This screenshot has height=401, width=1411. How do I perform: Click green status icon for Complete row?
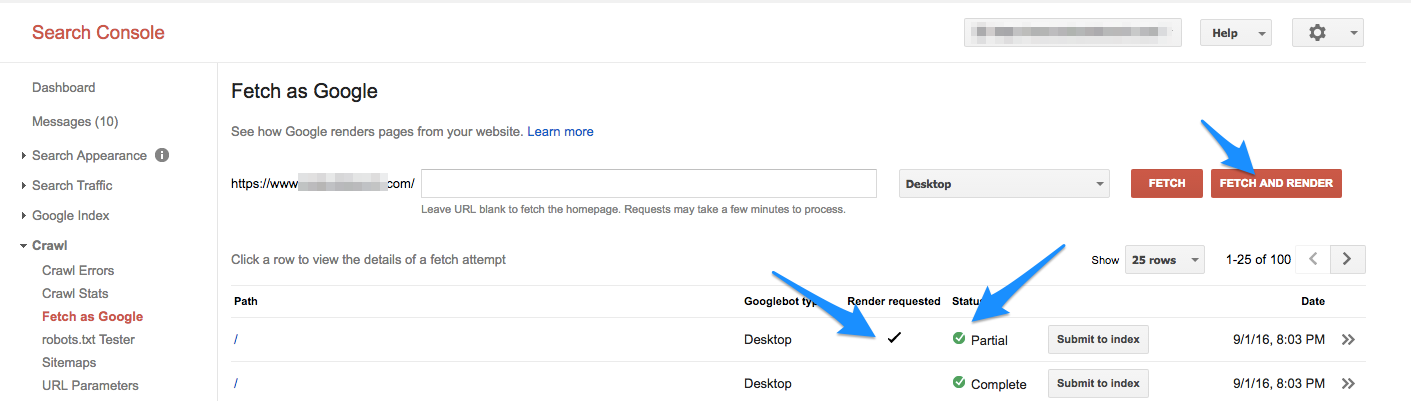959,383
